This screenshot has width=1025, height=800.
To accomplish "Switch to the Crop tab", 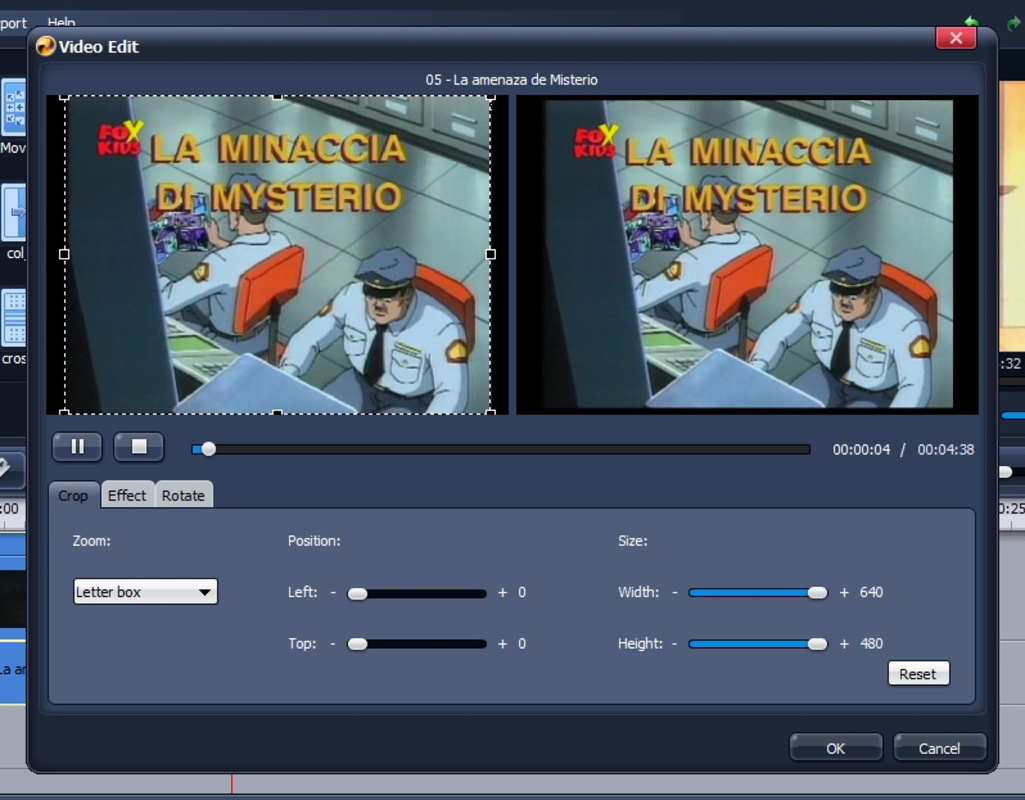I will 73,495.
